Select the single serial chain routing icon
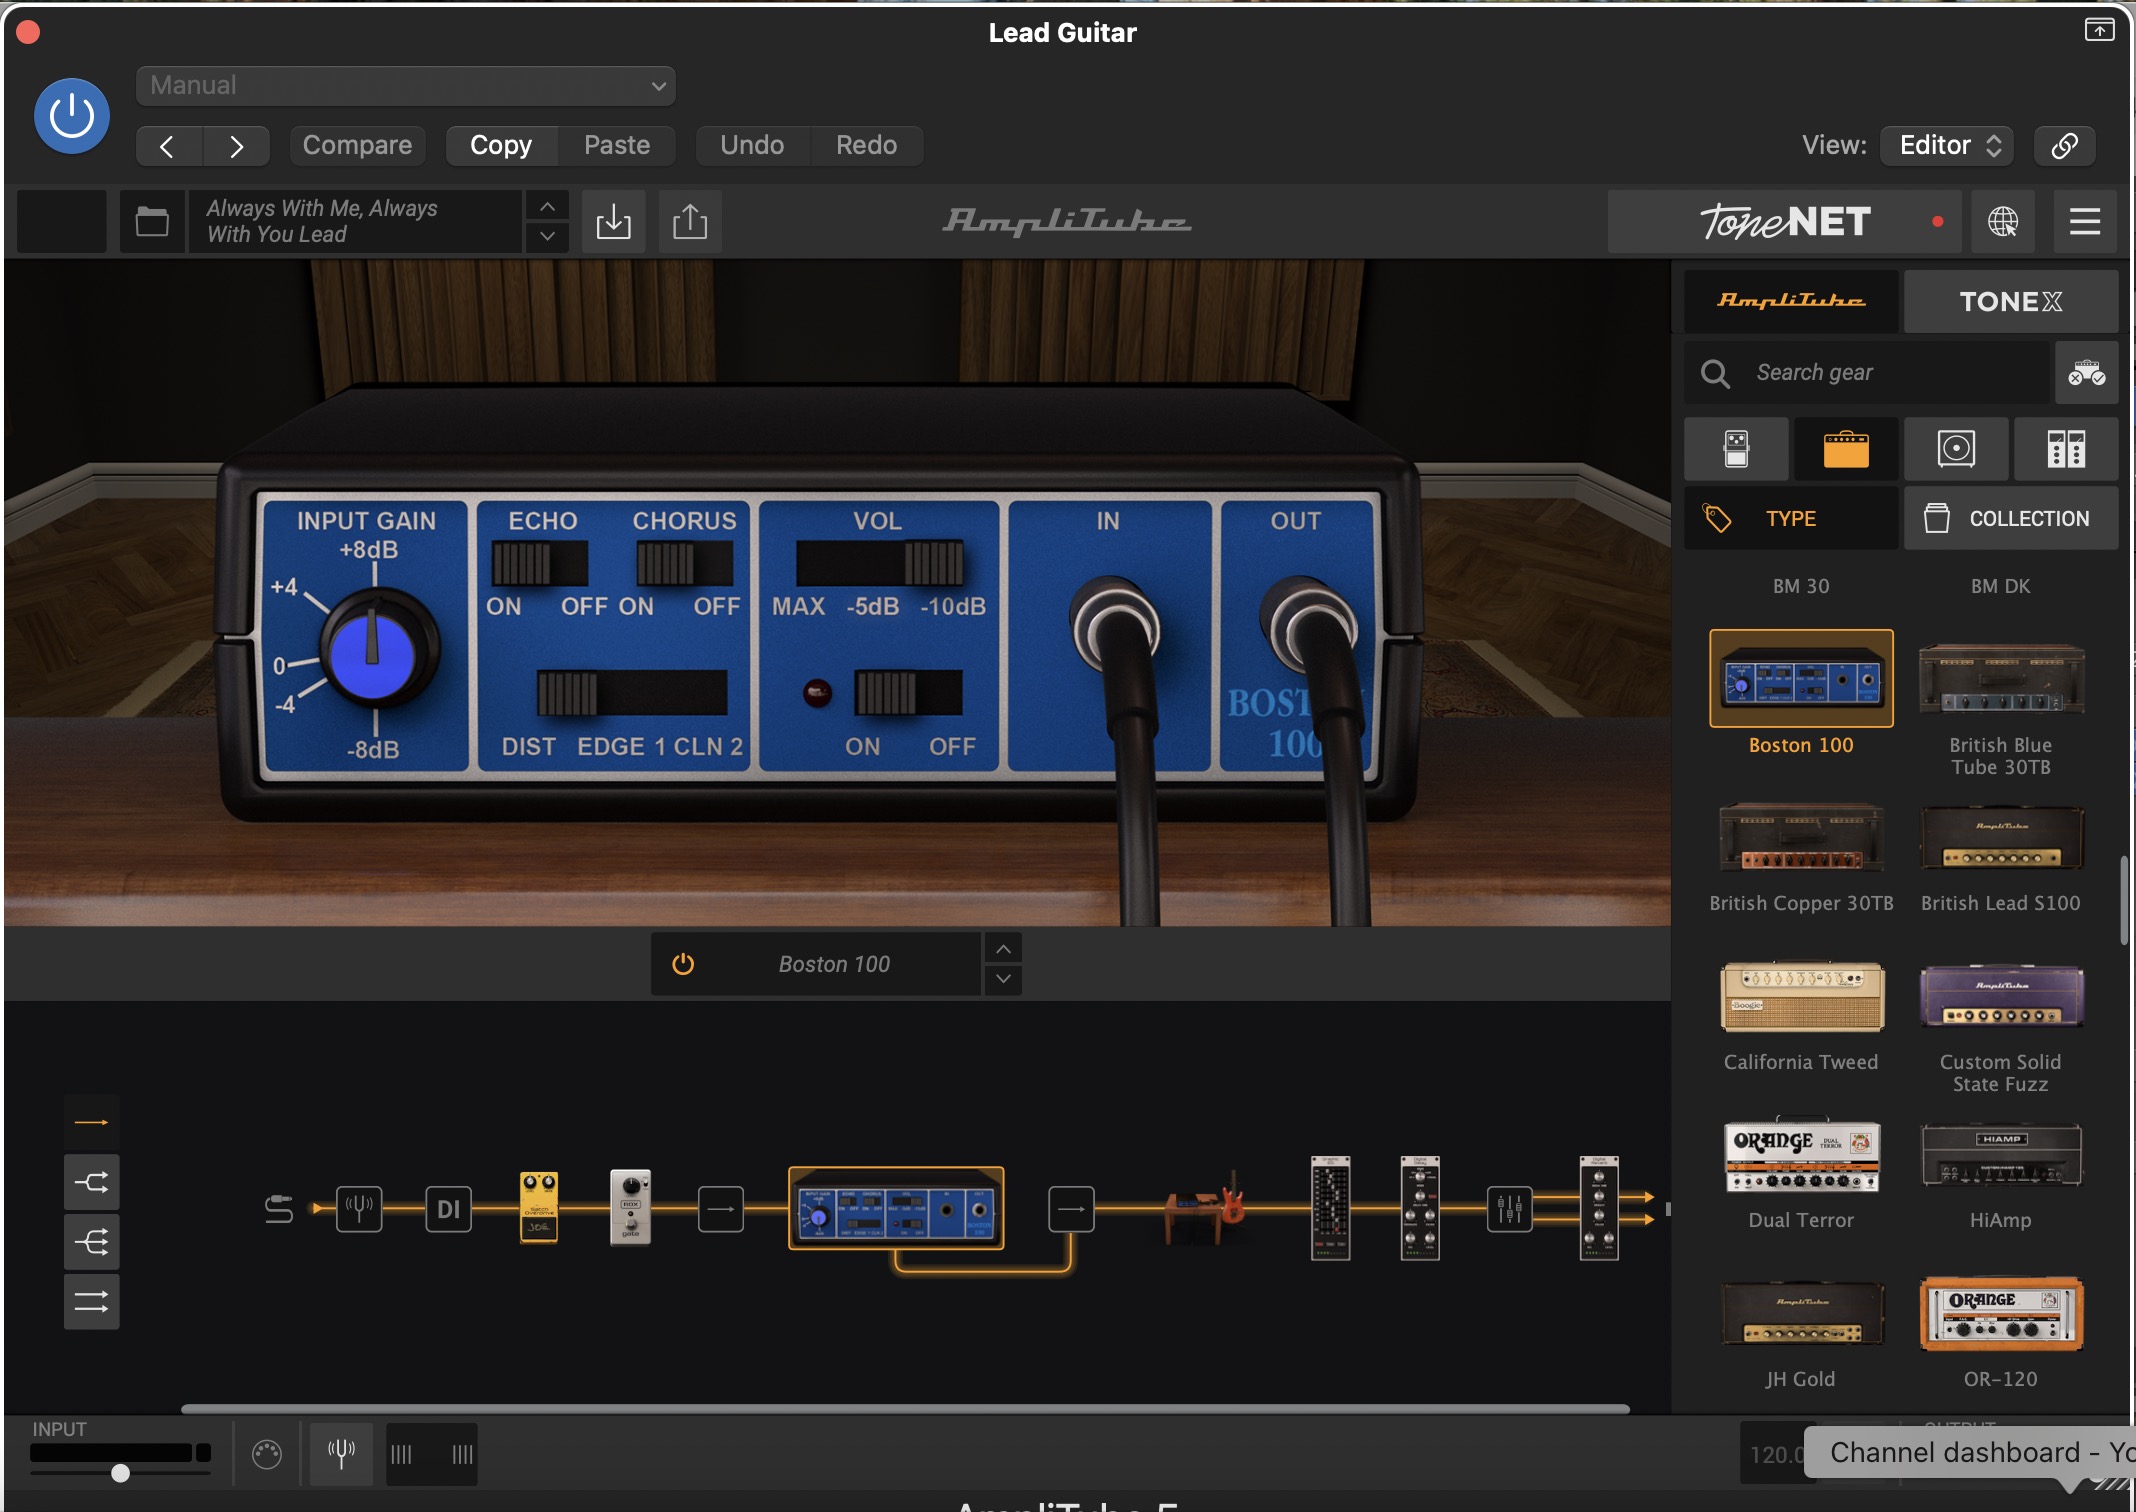This screenshot has width=2136, height=1512. click(91, 1122)
